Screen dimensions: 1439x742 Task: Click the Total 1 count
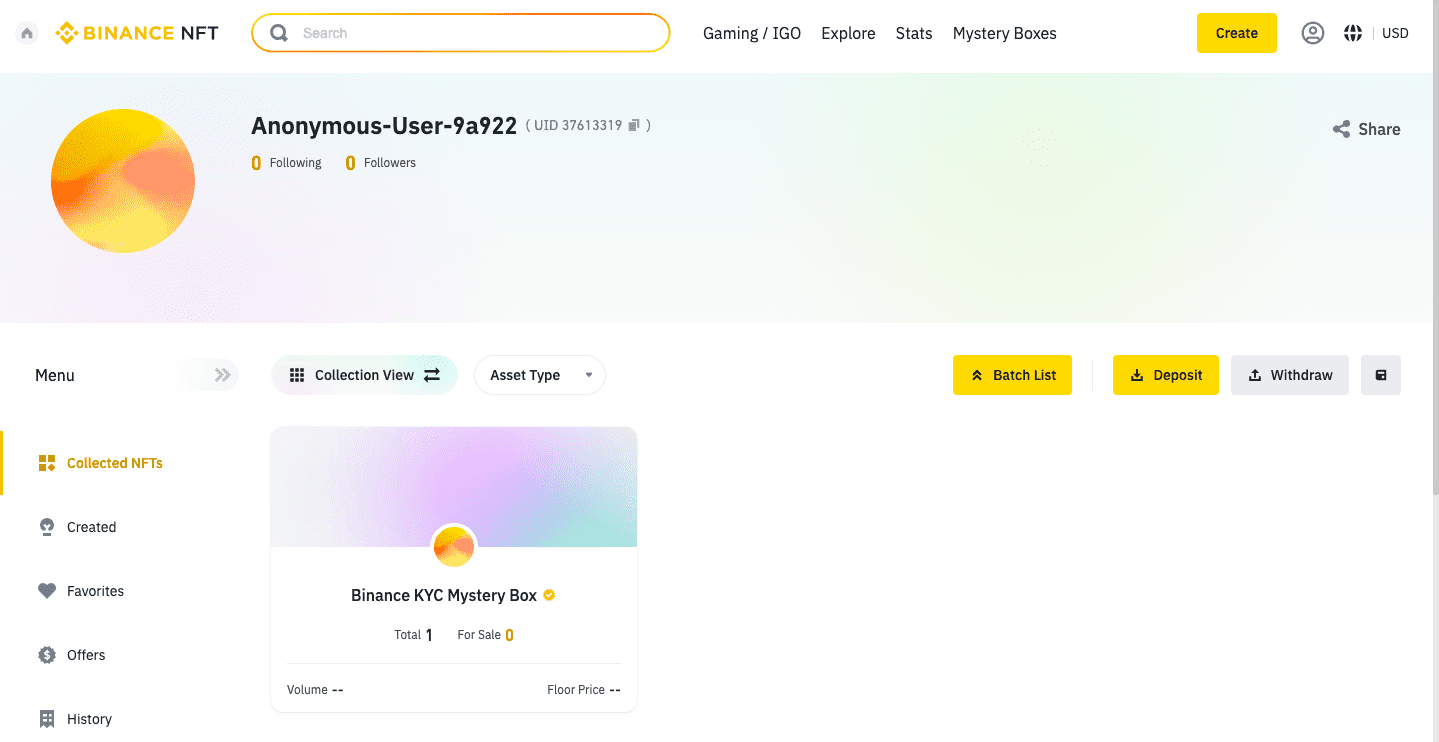[413, 635]
